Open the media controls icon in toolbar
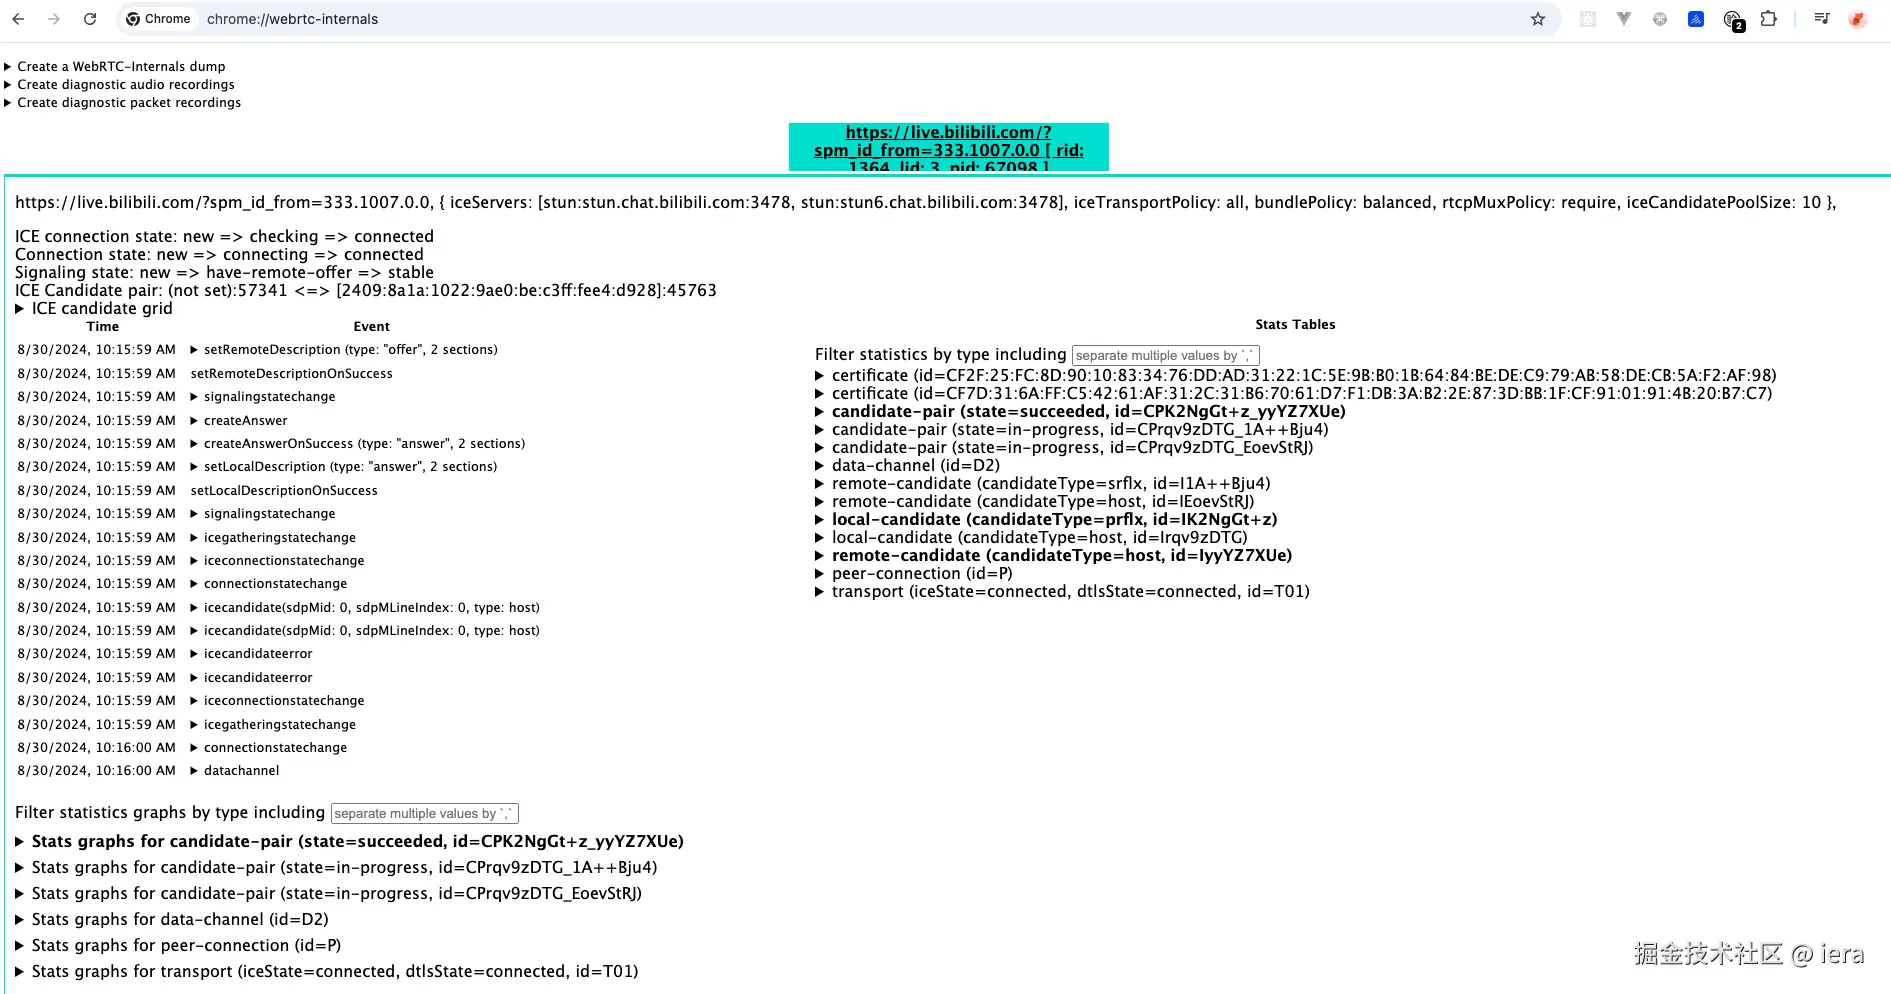This screenshot has width=1891, height=994. pos(1821,19)
